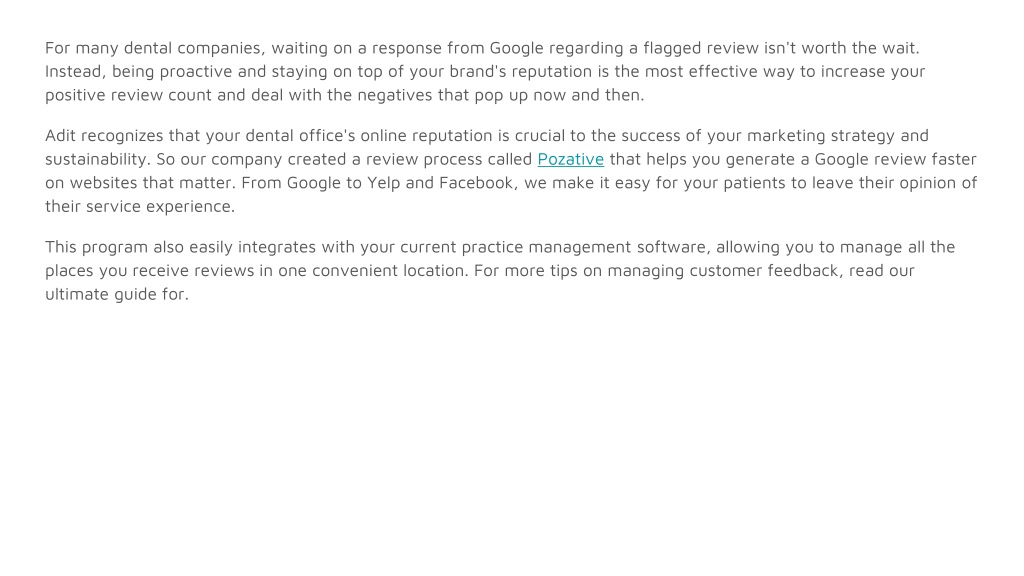Click the text "their service experience."
This screenshot has width=1024, height=576.
click(140, 206)
